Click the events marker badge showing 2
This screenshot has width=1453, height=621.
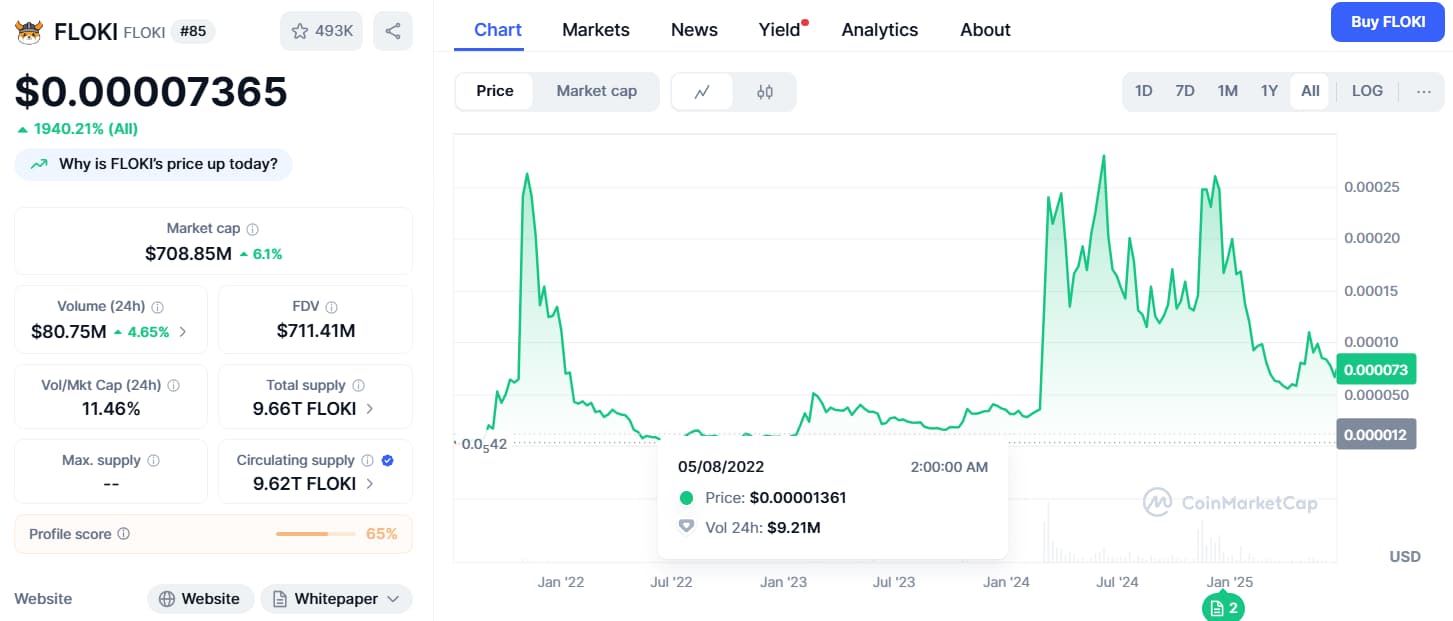tap(1224, 608)
